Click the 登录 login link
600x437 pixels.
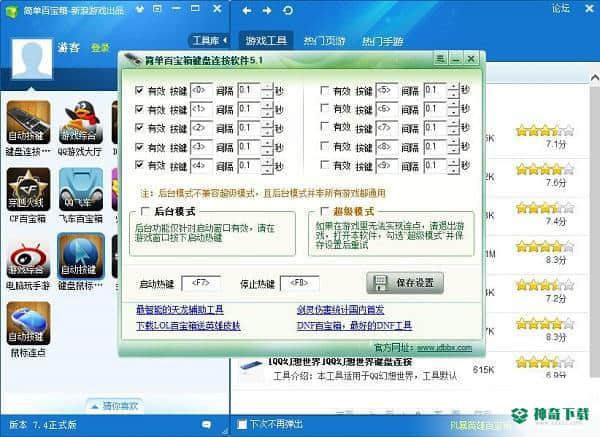(x=100, y=48)
